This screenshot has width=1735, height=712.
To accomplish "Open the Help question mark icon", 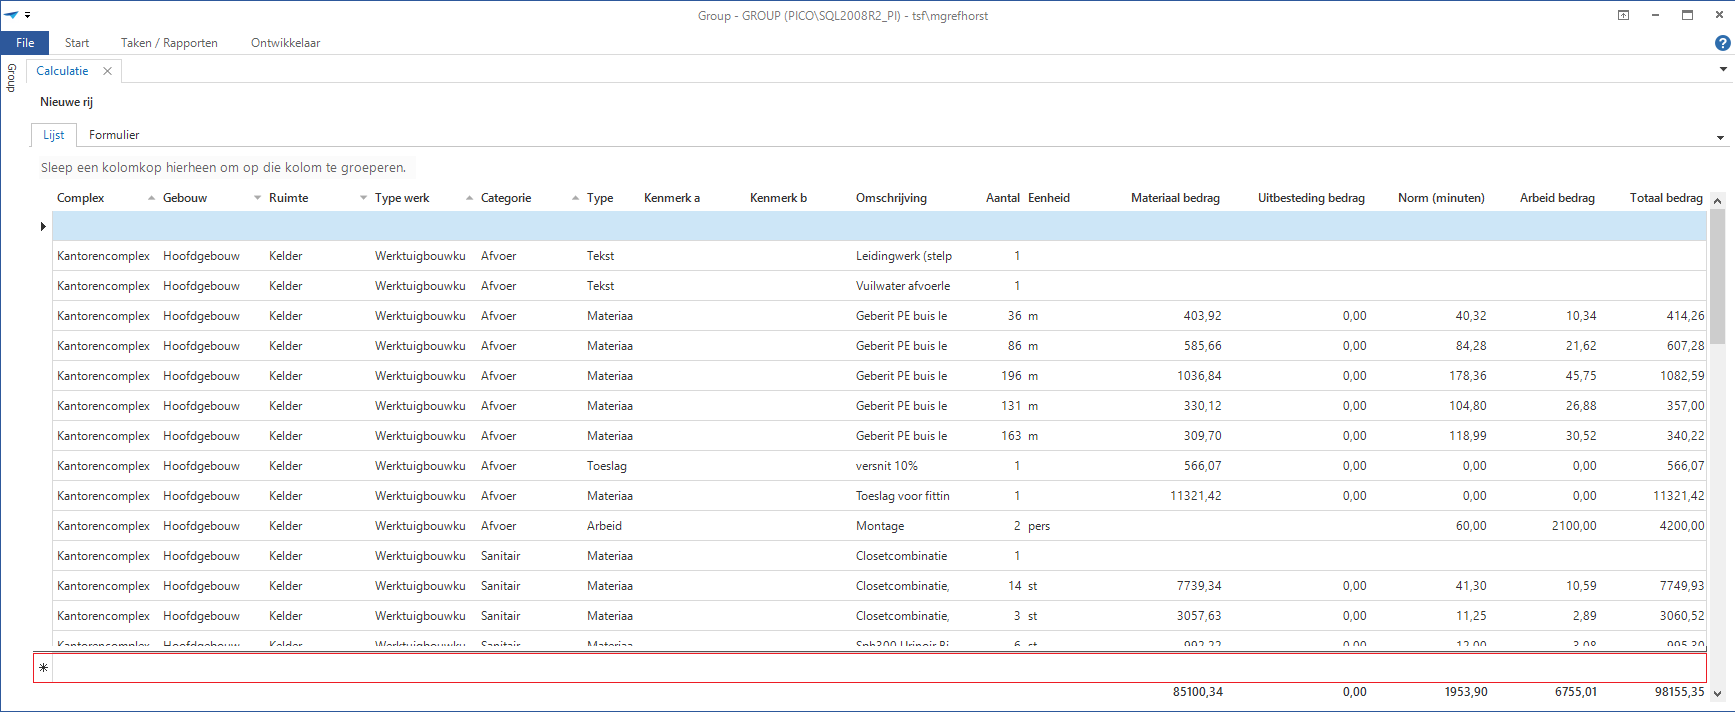I will pyautogui.click(x=1722, y=43).
